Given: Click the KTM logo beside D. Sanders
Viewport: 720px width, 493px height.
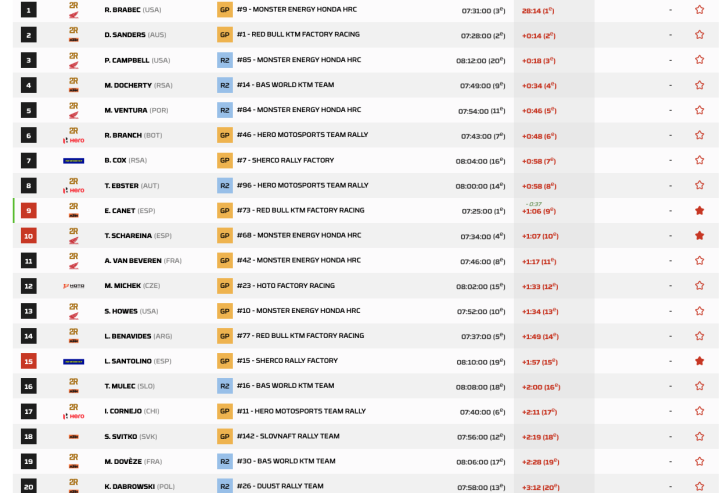Looking at the screenshot, I should [x=73, y=35].
